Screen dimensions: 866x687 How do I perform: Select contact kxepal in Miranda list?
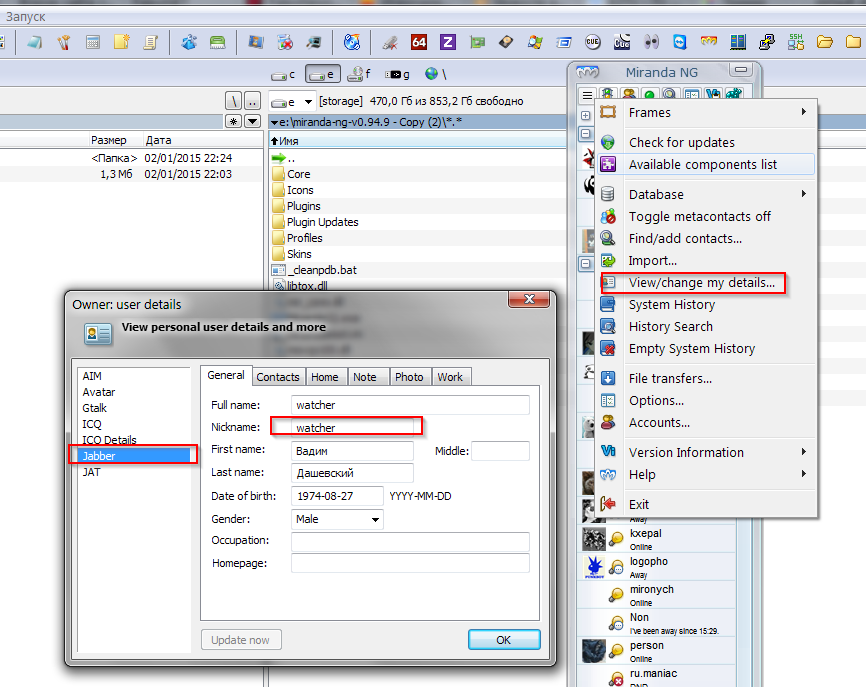coord(657,539)
